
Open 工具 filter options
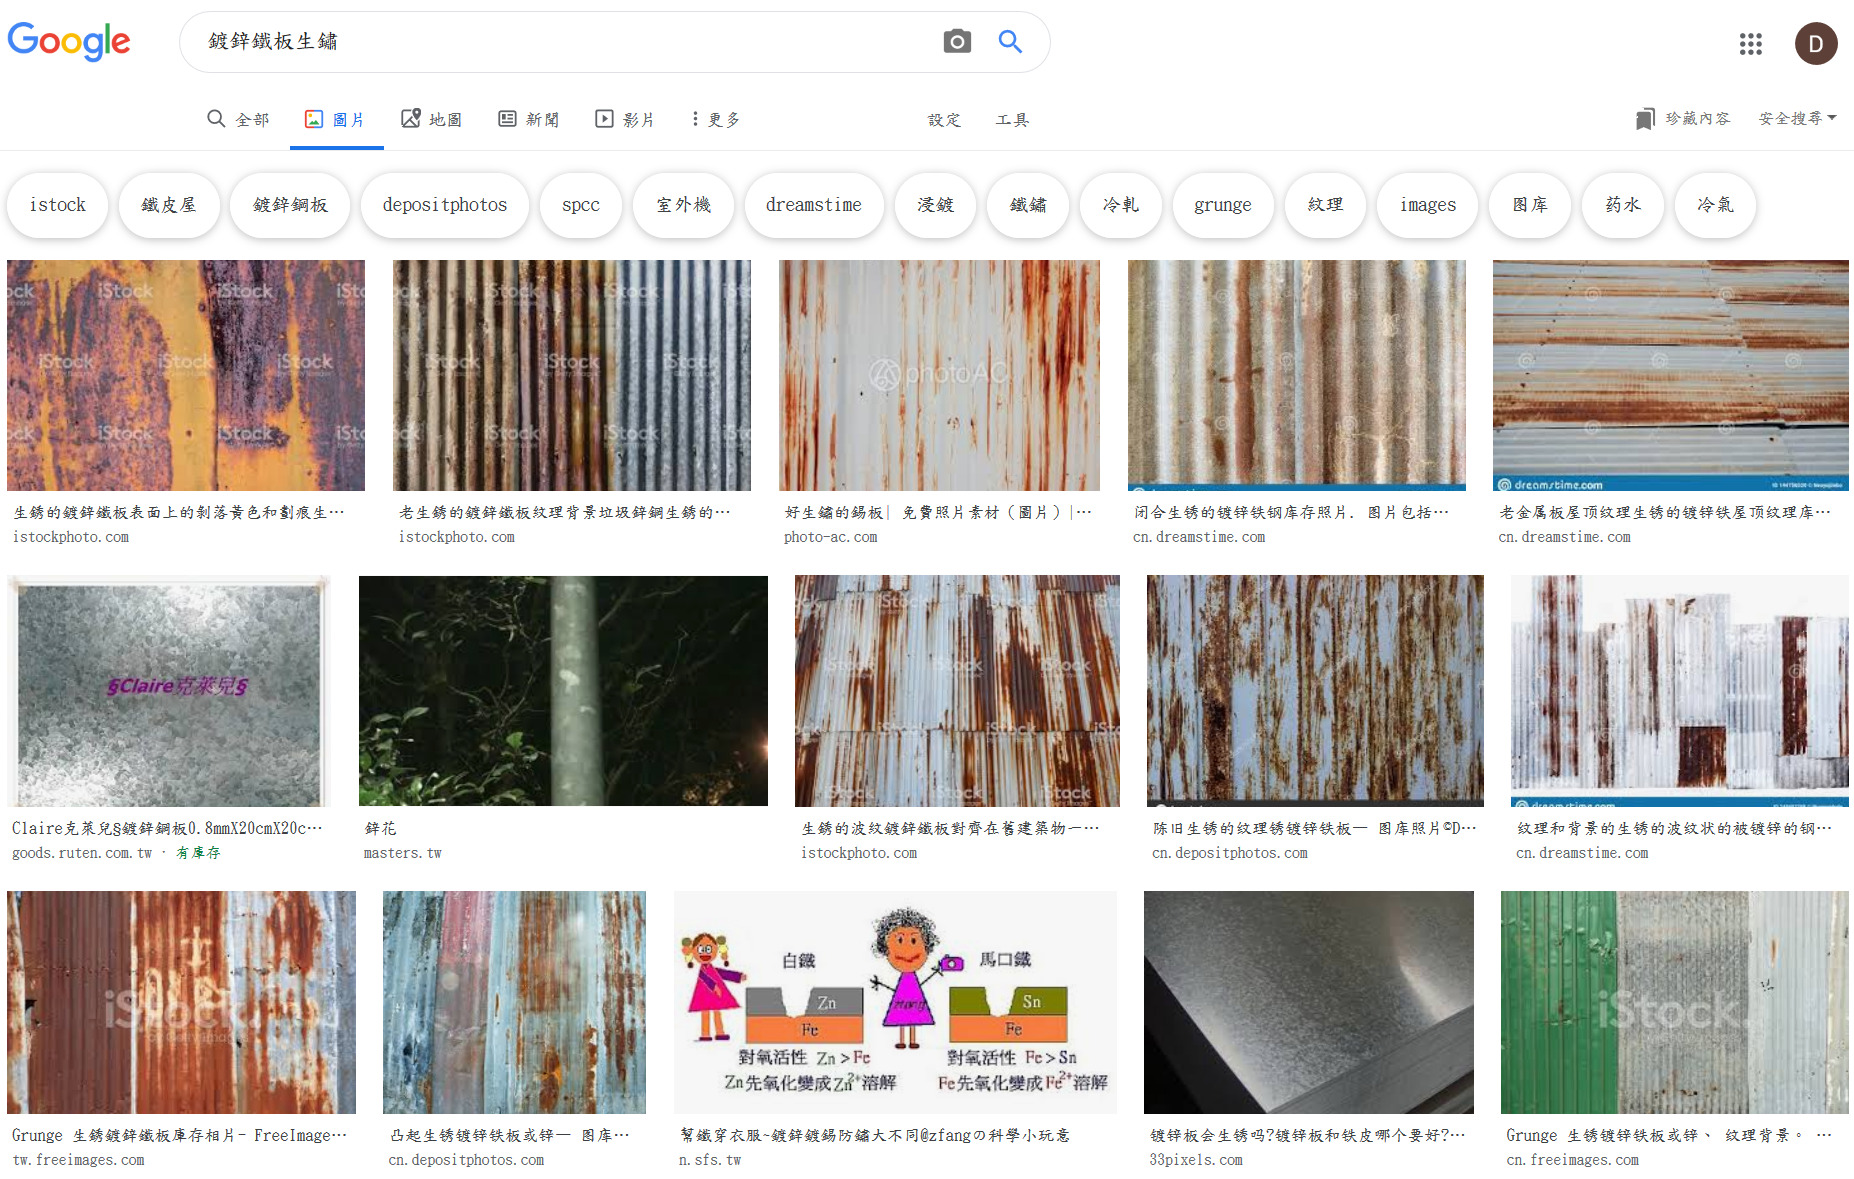1012,120
